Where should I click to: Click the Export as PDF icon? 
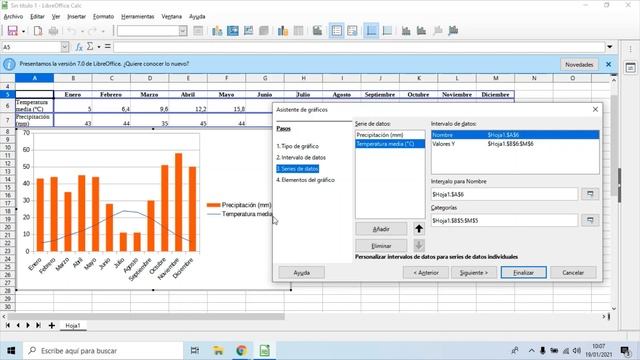[x=38, y=31]
